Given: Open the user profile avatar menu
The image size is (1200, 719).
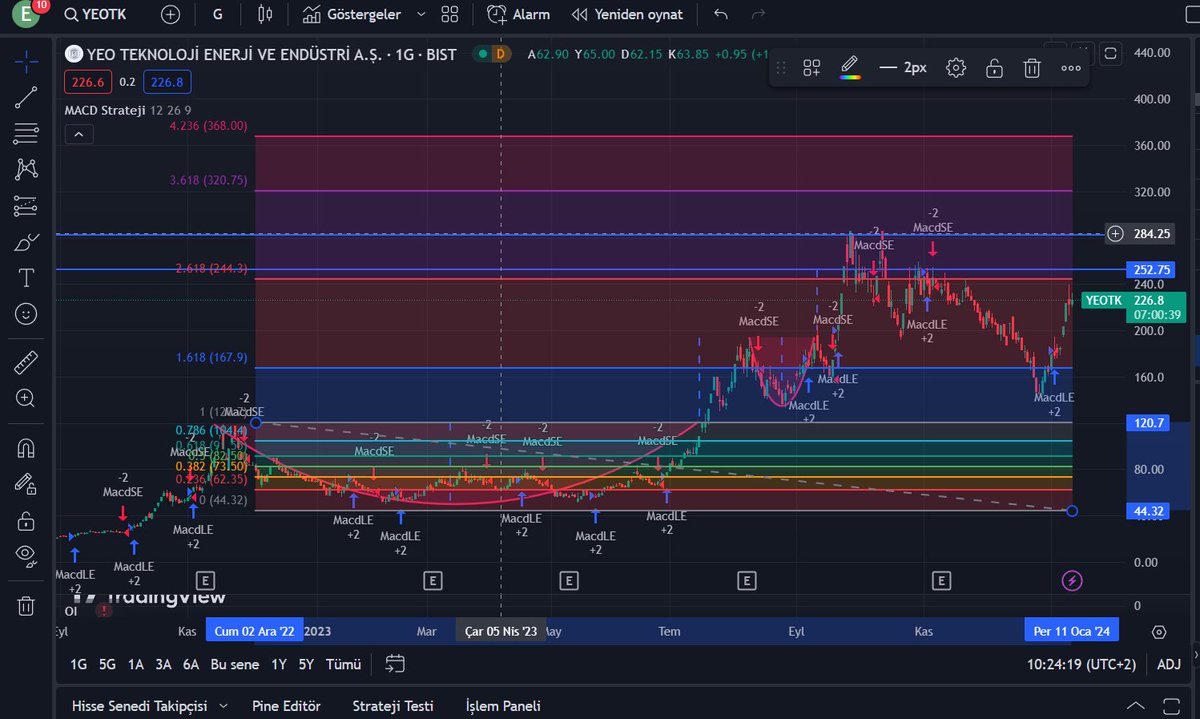Looking at the screenshot, I should pyautogui.click(x=25, y=15).
